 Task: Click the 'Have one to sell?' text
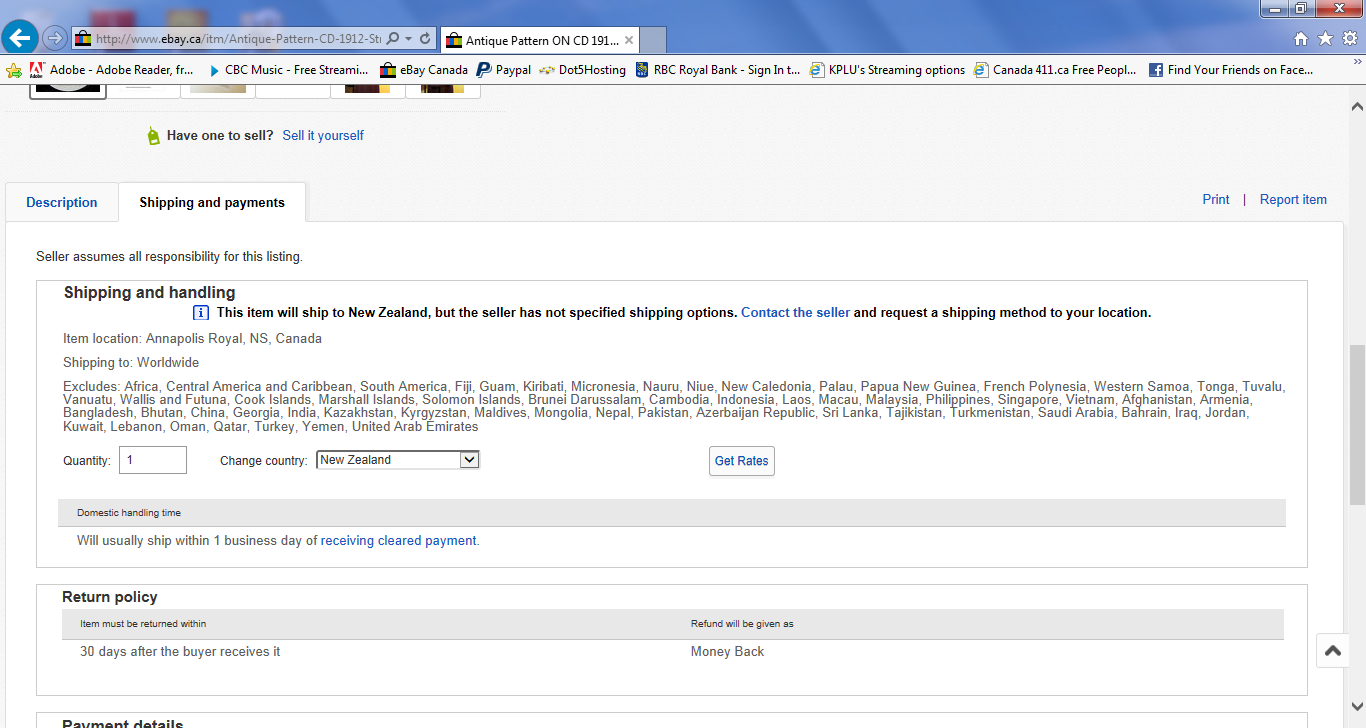(x=220, y=135)
